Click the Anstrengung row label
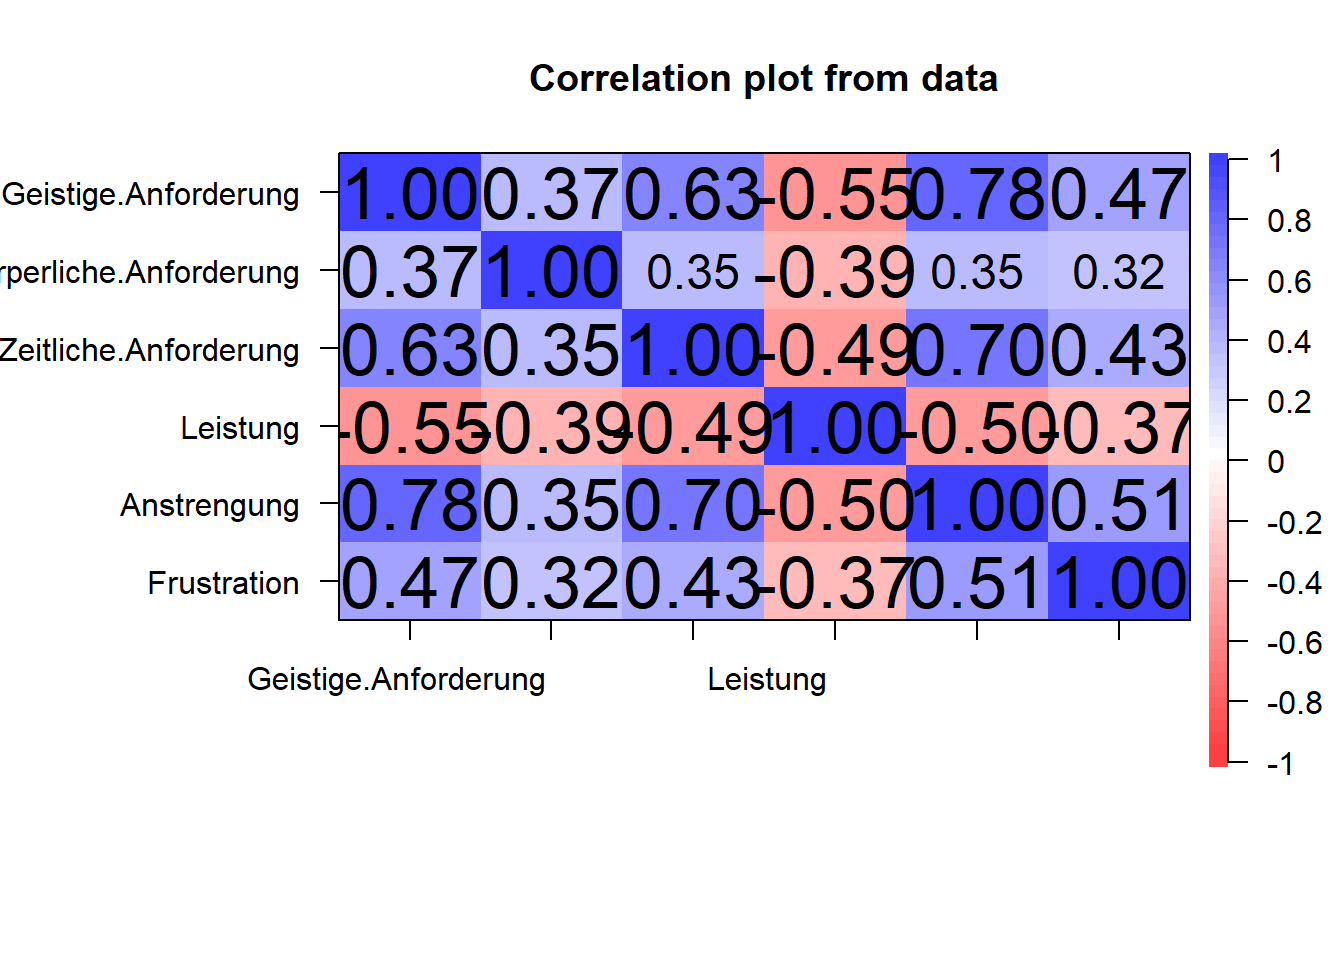Image resolution: width=1344 pixels, height=960 pixels. (x=209, y=506)
